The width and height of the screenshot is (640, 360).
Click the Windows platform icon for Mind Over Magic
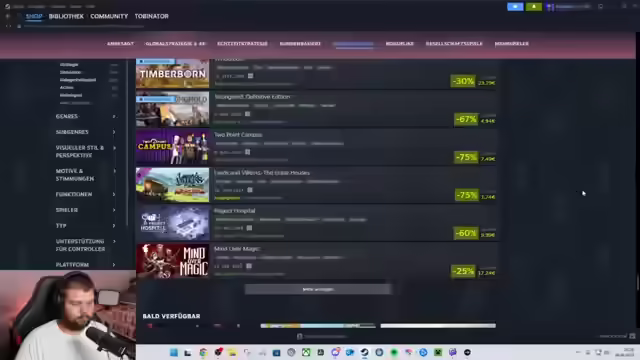pos(249,266)
